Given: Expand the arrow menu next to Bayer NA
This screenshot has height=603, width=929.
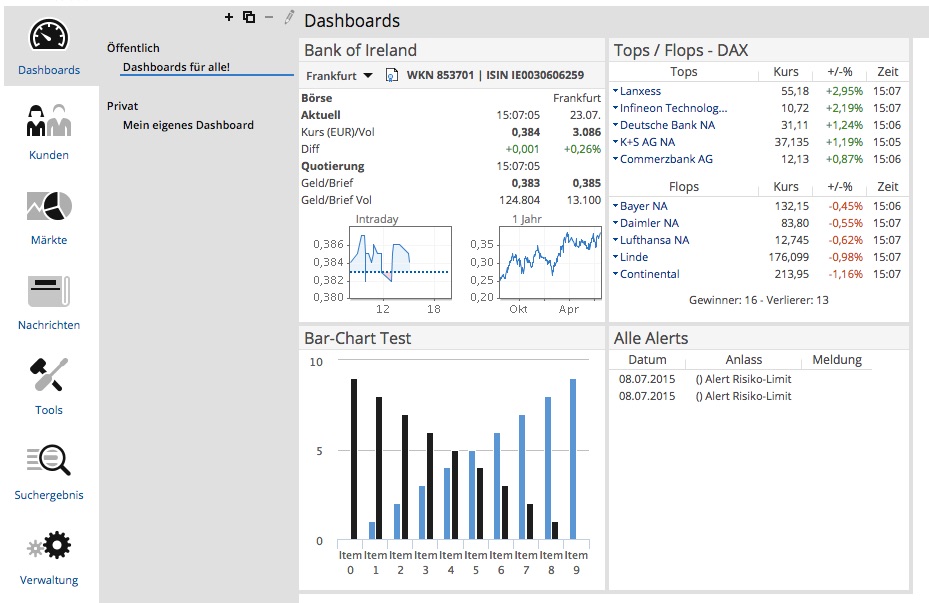Looking at the screenshot, I should tap(615, 206).
